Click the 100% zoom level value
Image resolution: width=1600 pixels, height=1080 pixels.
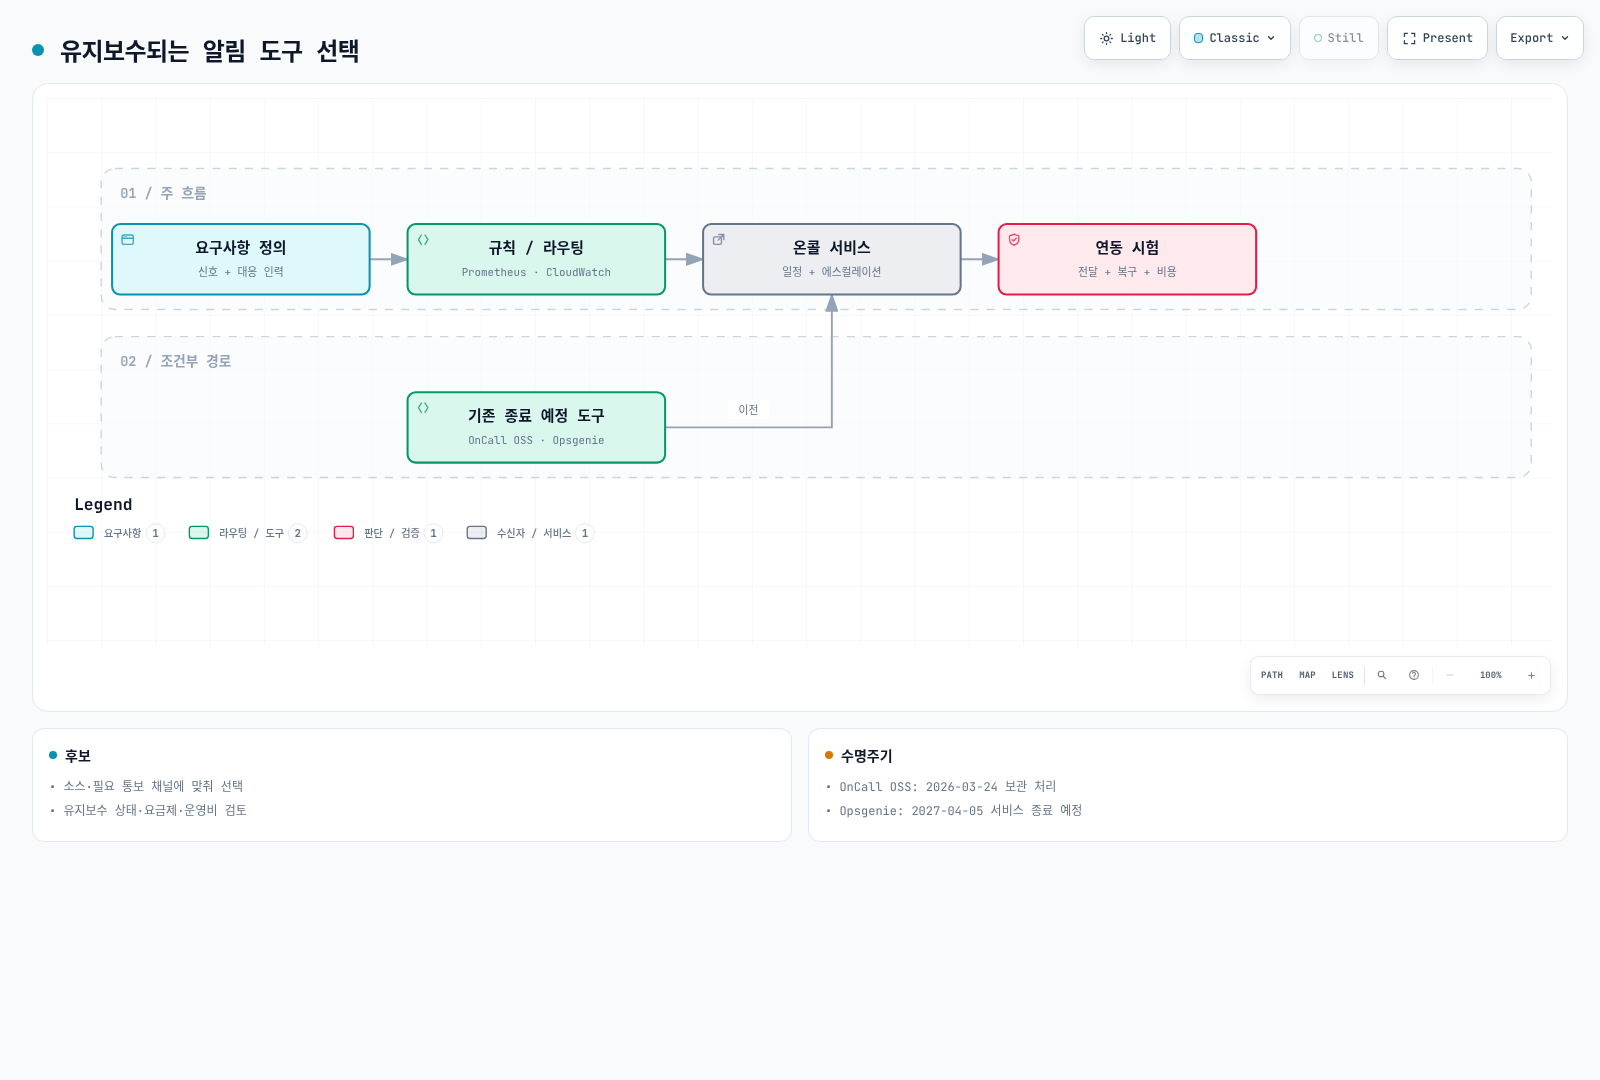1491,675
